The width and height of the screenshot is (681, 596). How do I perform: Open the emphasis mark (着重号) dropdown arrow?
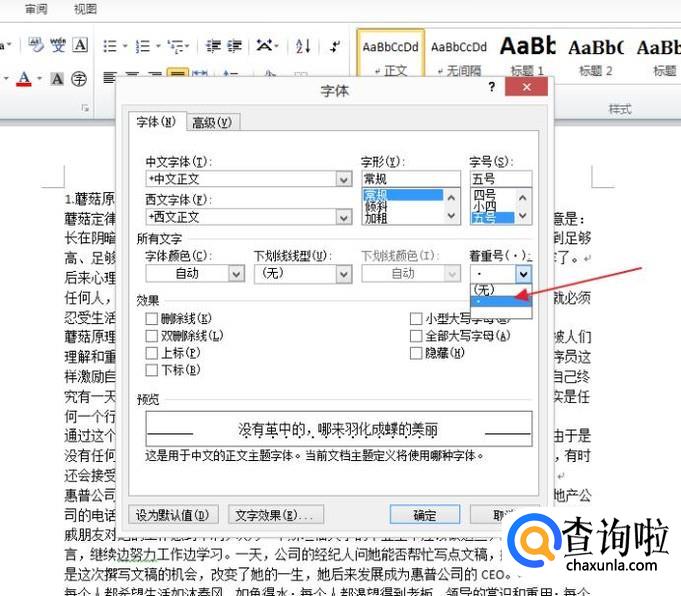click(523, 274)
